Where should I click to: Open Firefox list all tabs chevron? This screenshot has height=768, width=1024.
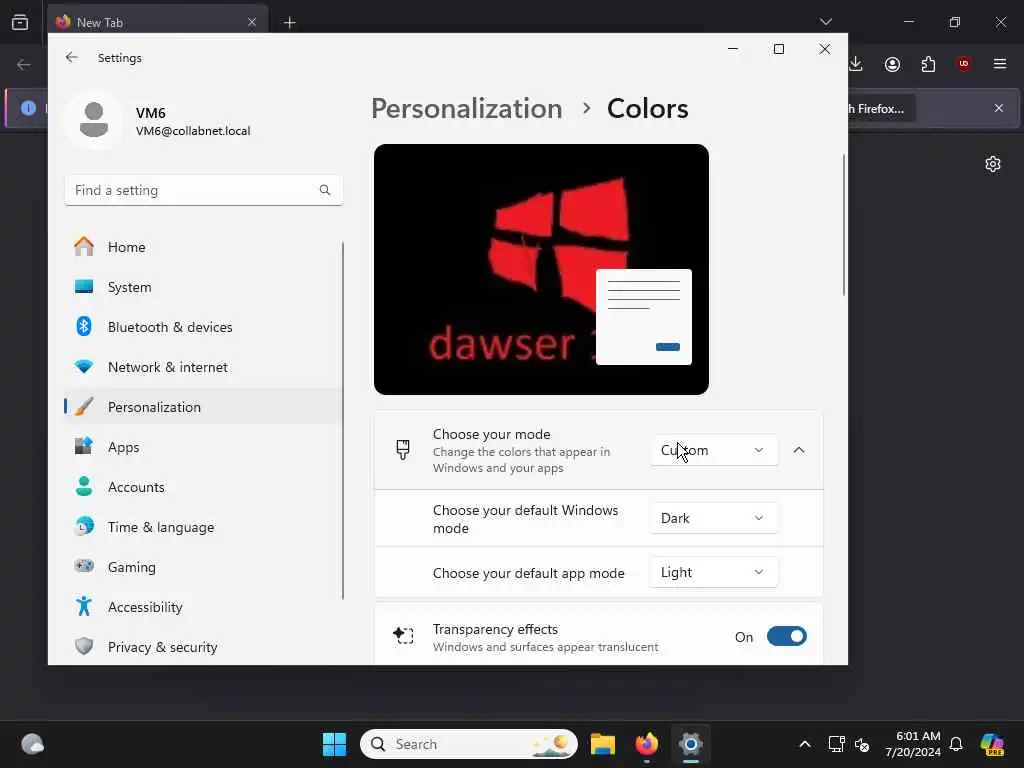[x=826, y=22]
